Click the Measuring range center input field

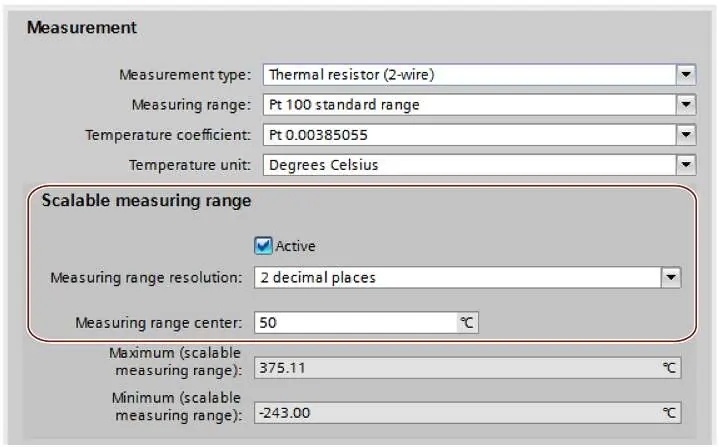click(356, 322)
